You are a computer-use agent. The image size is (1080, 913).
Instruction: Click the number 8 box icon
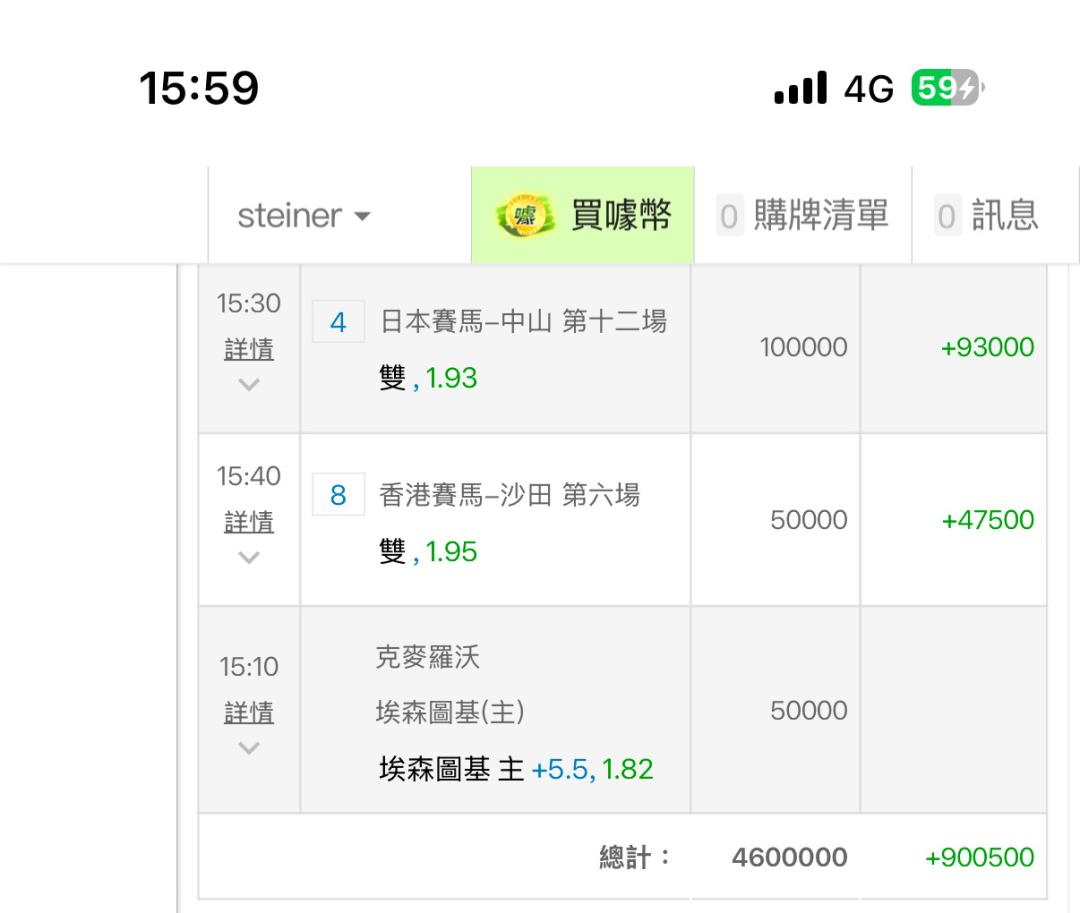338,495
